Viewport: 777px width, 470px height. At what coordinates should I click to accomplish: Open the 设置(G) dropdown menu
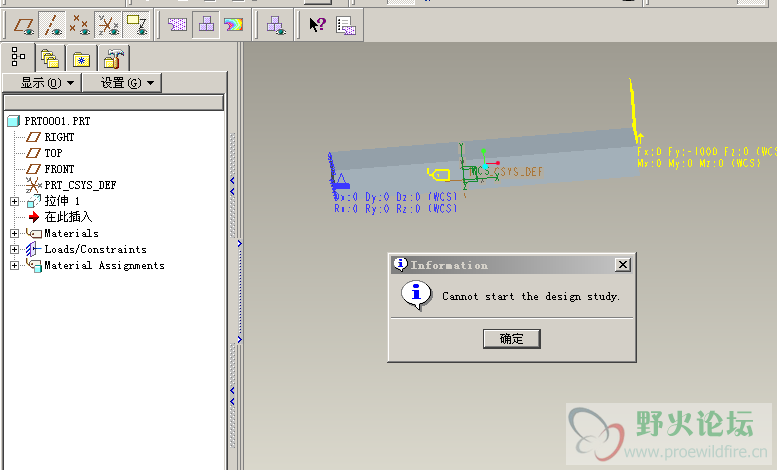[122, 83]
